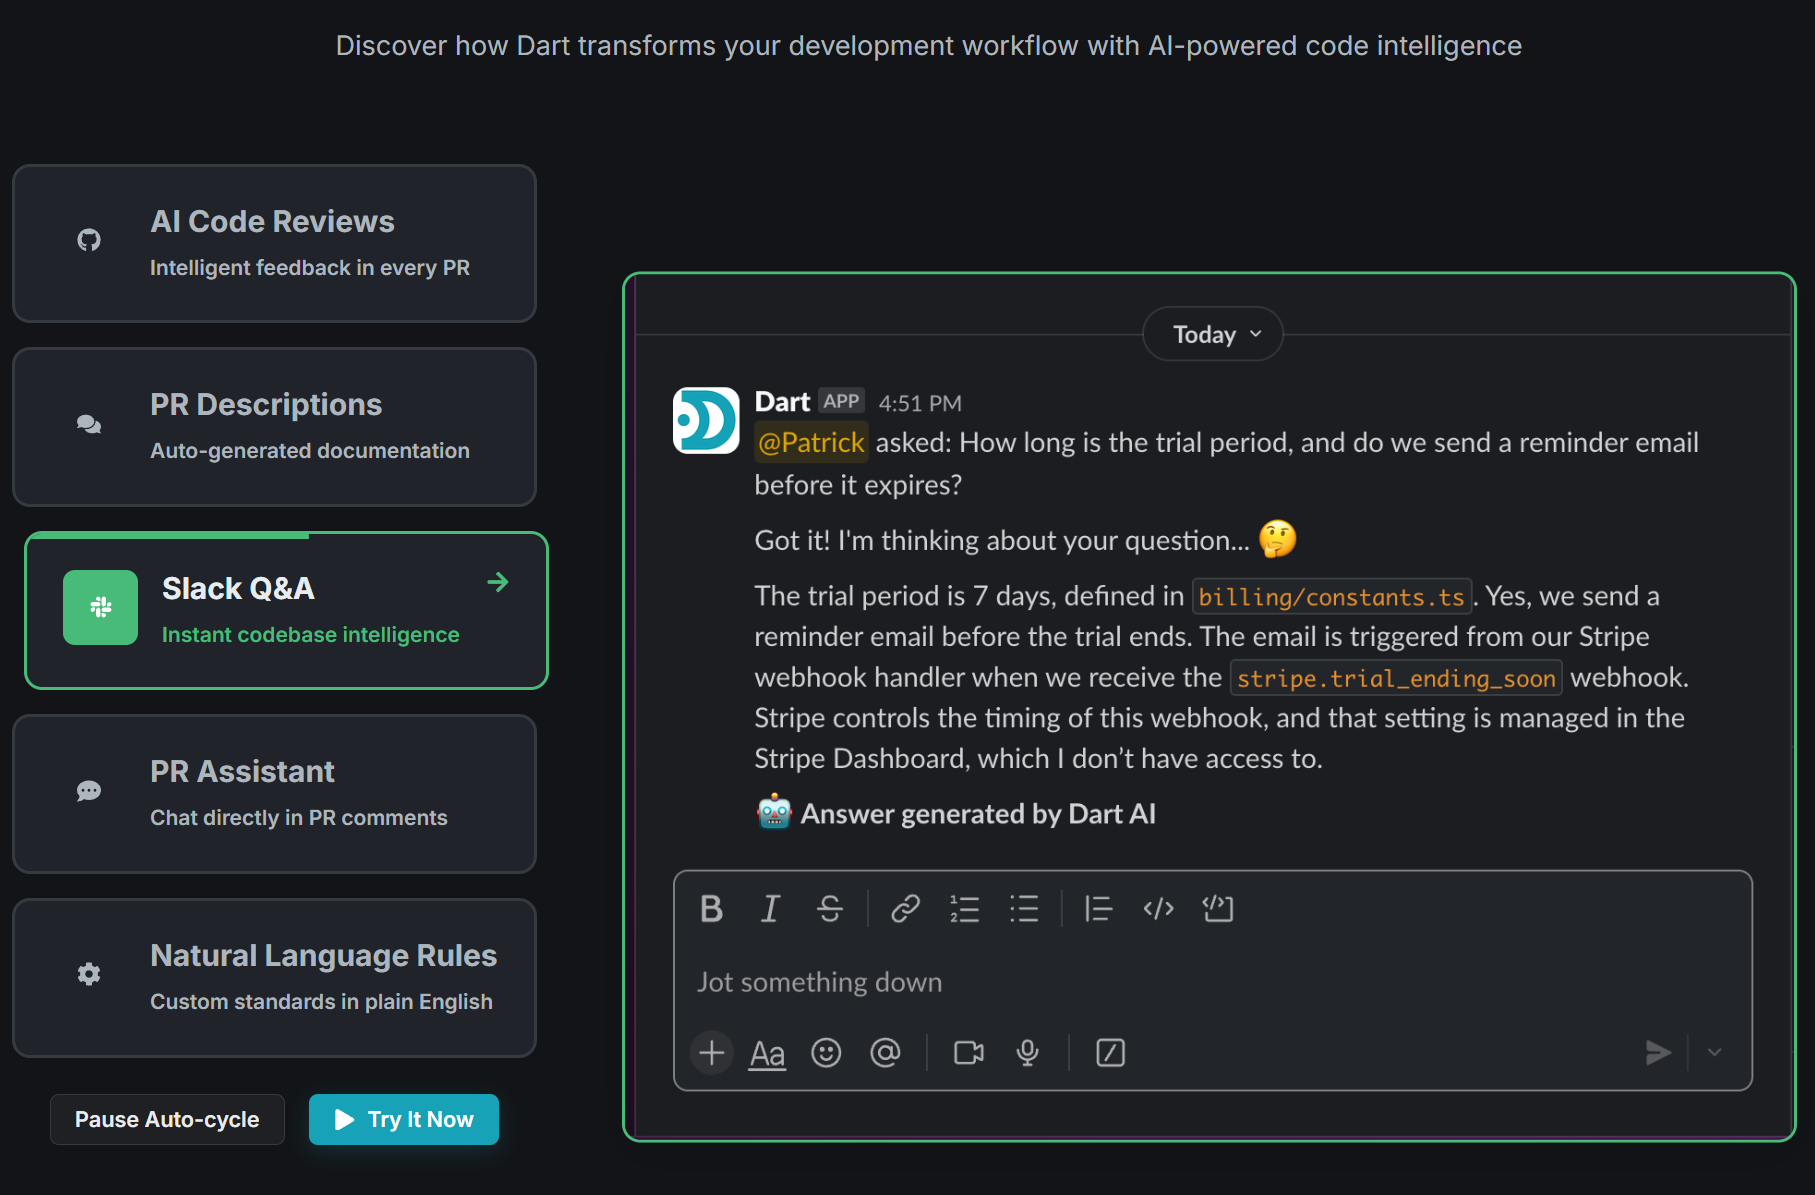The width and height of the screenshot is (1815, 1195).
Task: Select the PR Assistant feature tab
Action: [x=274, y=794]
